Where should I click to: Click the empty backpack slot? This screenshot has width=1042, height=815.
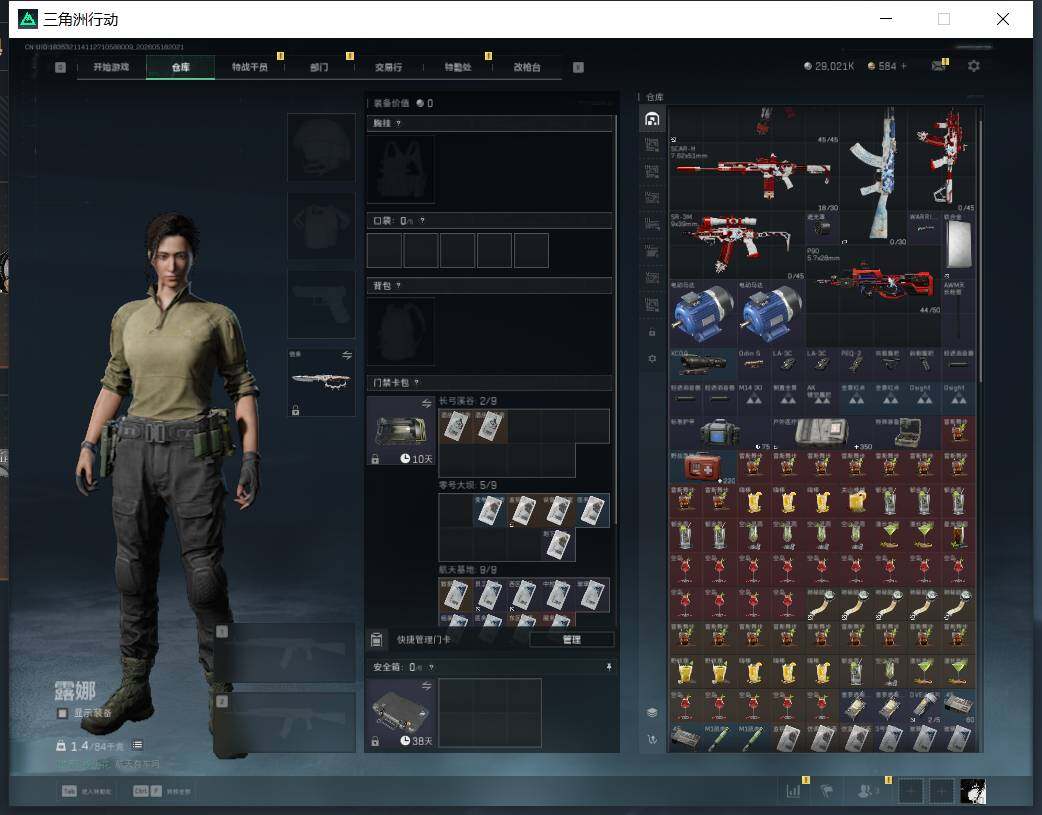(x=401, y=331)
